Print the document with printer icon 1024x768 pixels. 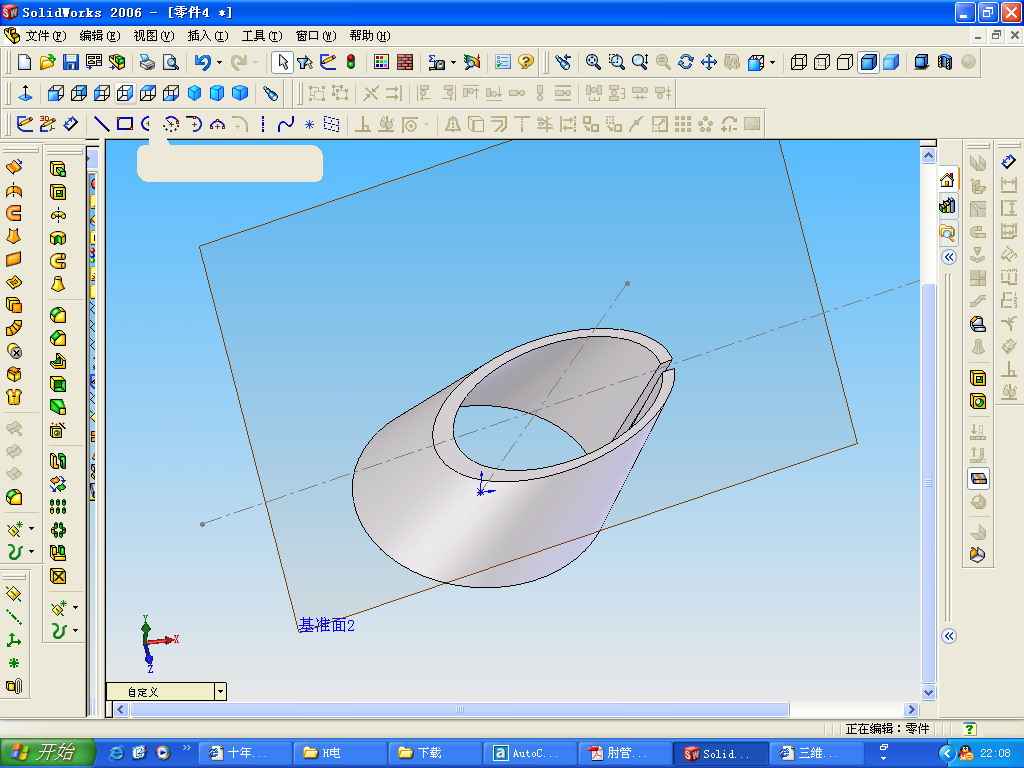point(147,62)
